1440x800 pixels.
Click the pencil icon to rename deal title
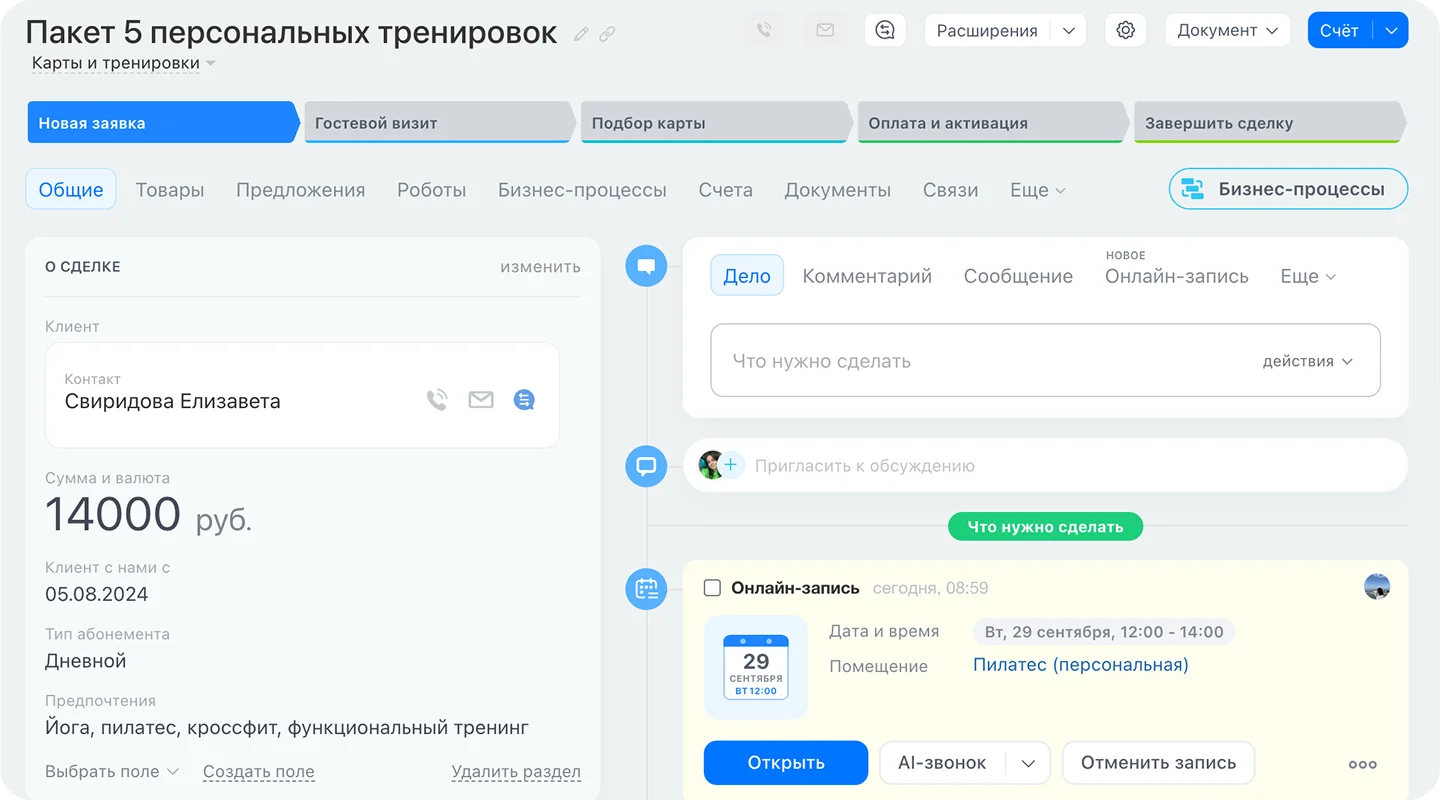click(x=581, y=34)
